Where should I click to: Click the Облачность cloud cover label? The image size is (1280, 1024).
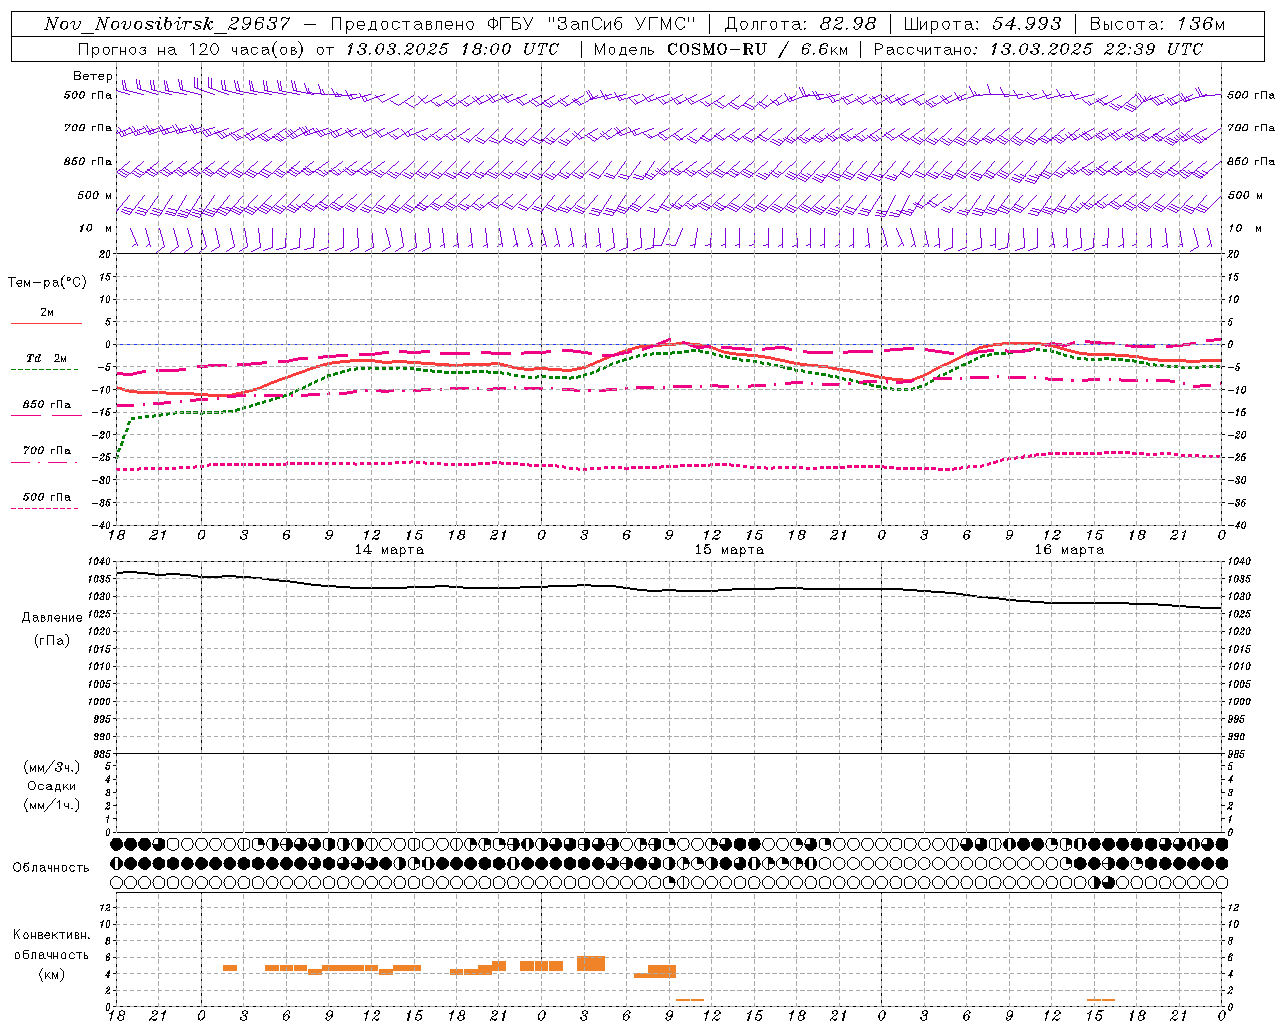(x=51, y=868)
